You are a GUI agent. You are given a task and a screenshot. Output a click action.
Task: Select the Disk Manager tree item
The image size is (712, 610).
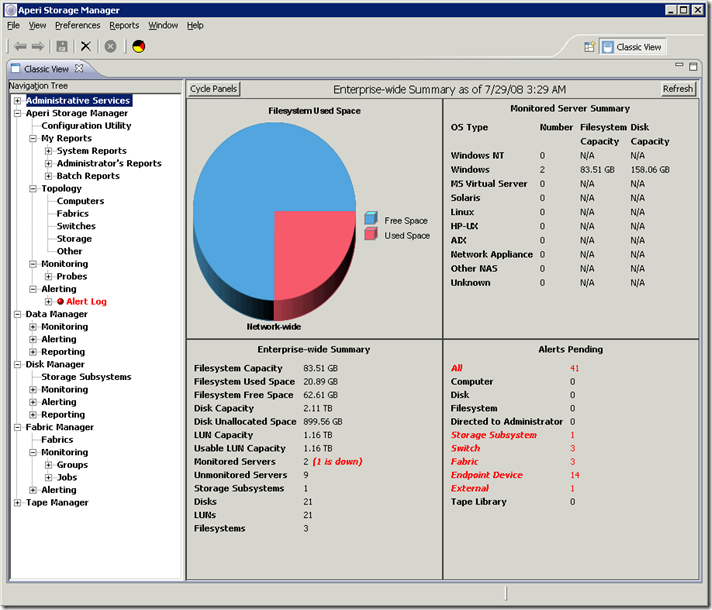click(x=55, y=364)
